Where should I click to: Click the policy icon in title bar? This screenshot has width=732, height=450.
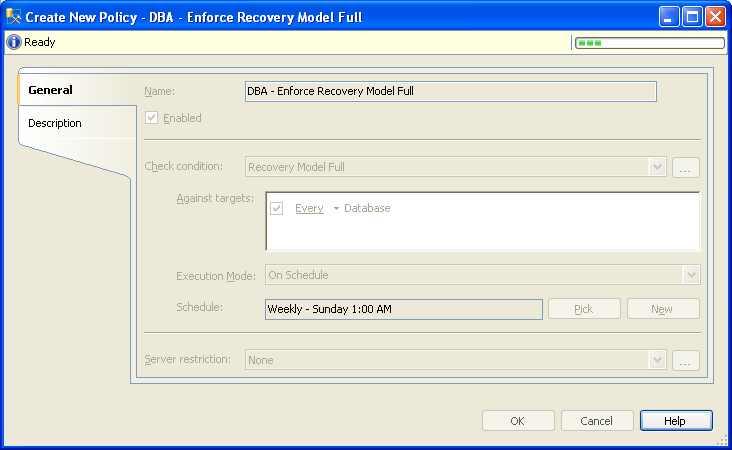coord(14,17)
